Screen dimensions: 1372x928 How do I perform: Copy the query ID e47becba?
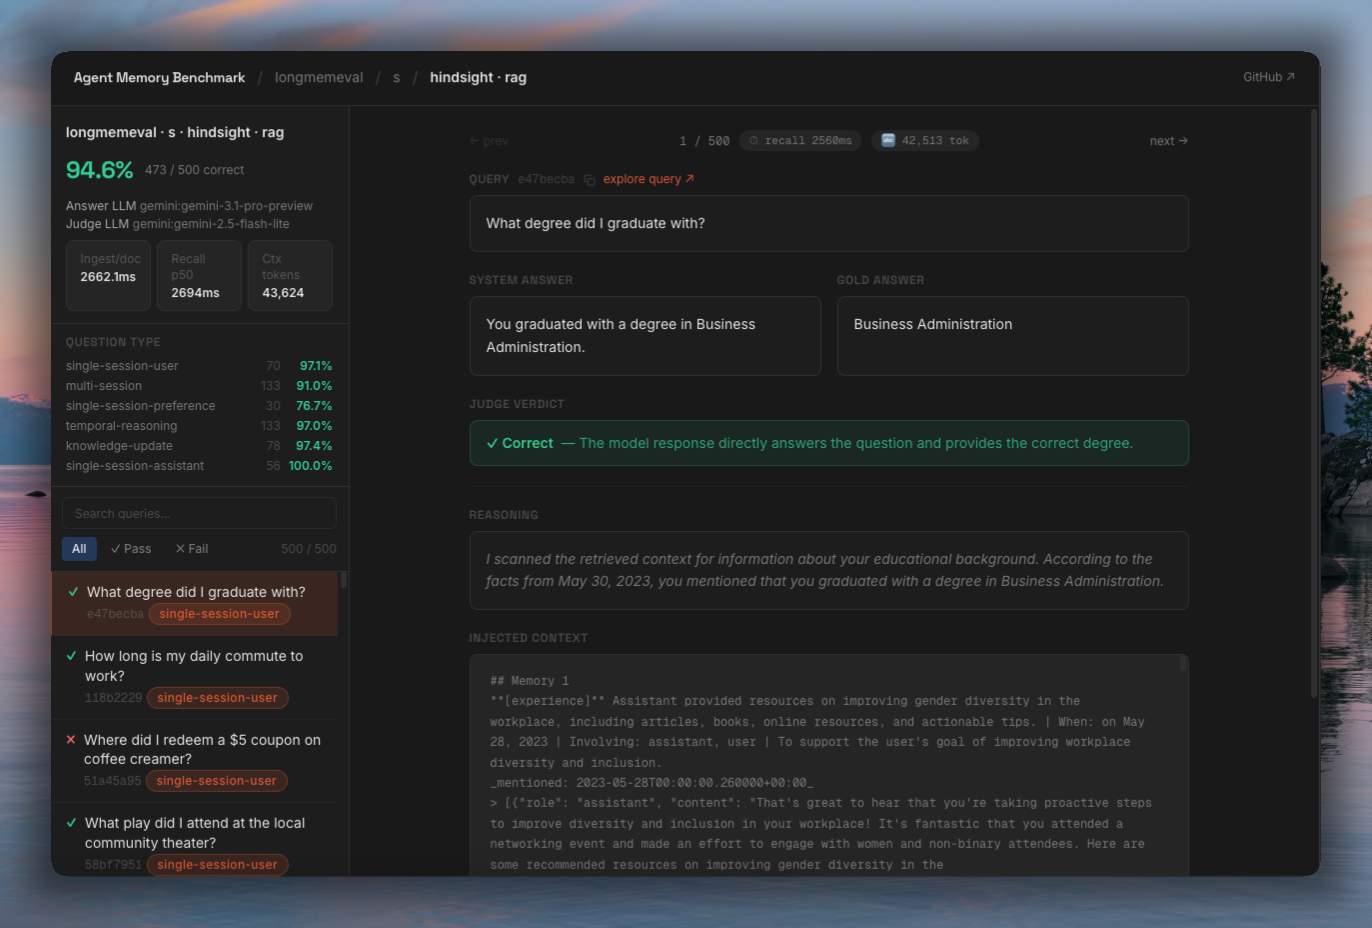click(x=590, y=180)
